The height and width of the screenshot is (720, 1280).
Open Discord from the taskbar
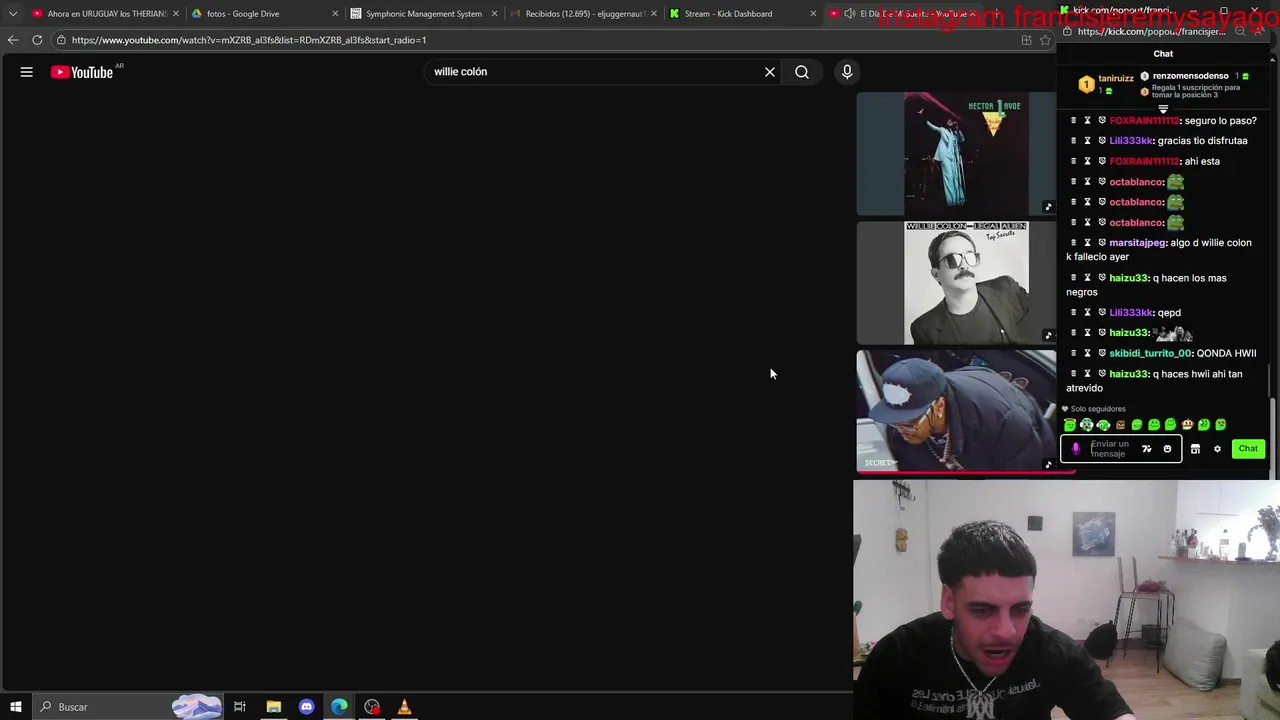point(306,707)
